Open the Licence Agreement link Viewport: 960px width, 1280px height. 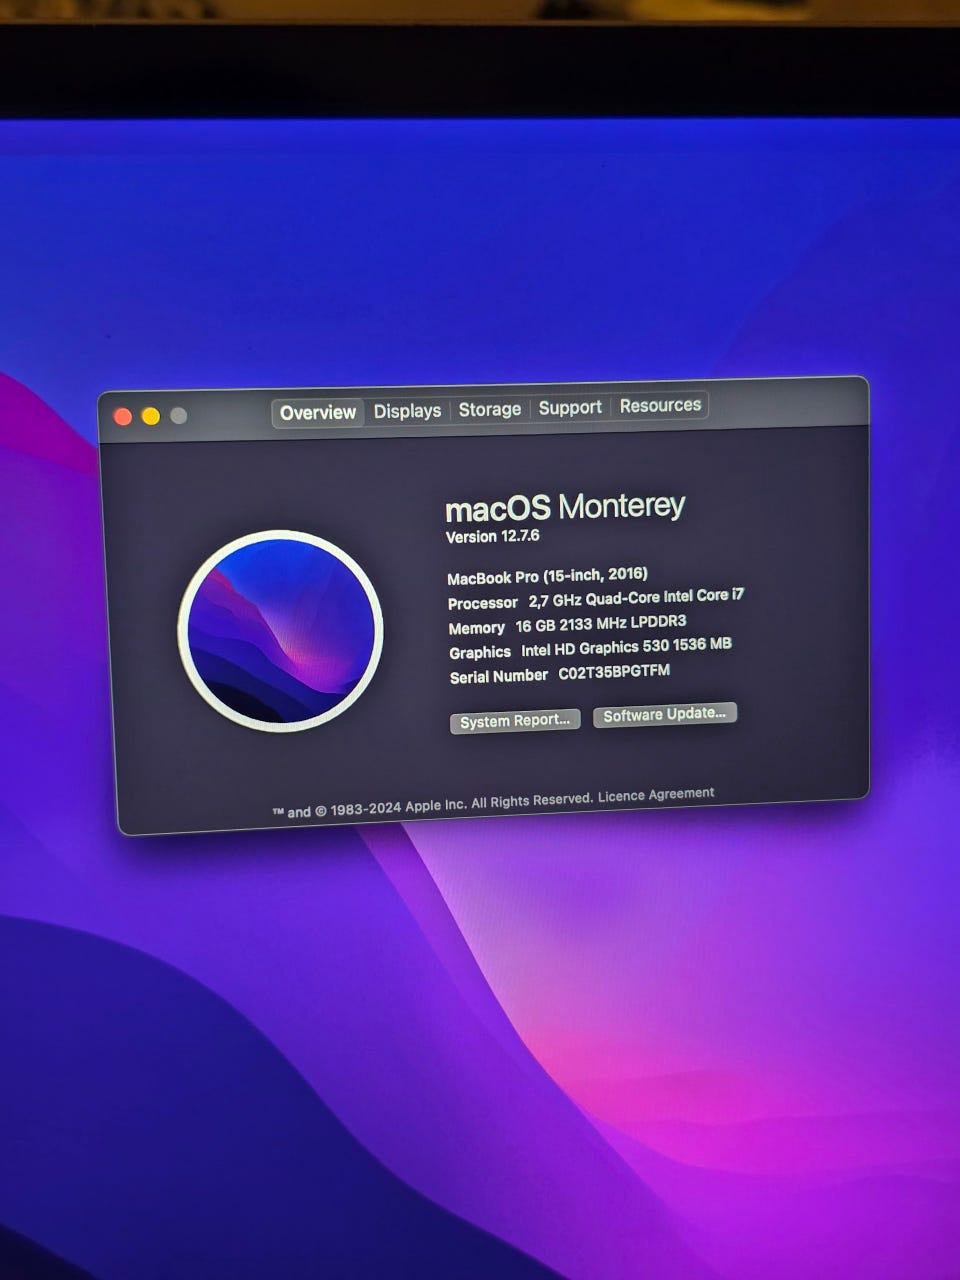pyautogui.click(x=656, y=796)
